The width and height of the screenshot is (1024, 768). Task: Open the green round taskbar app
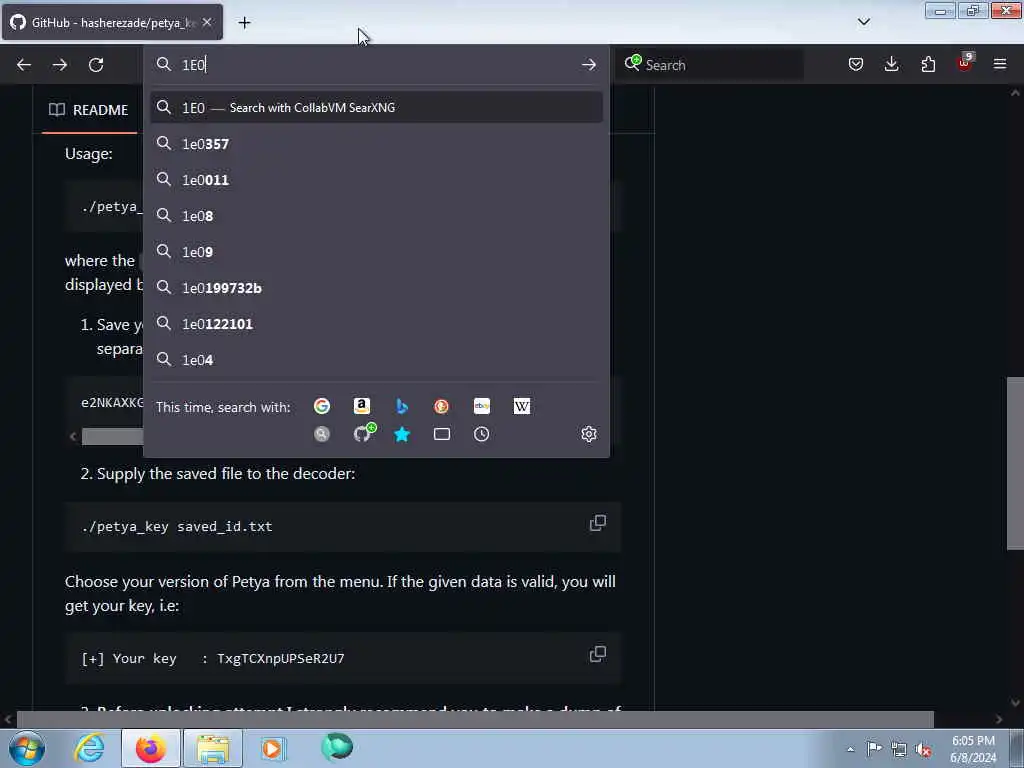[x=336, y=747]
